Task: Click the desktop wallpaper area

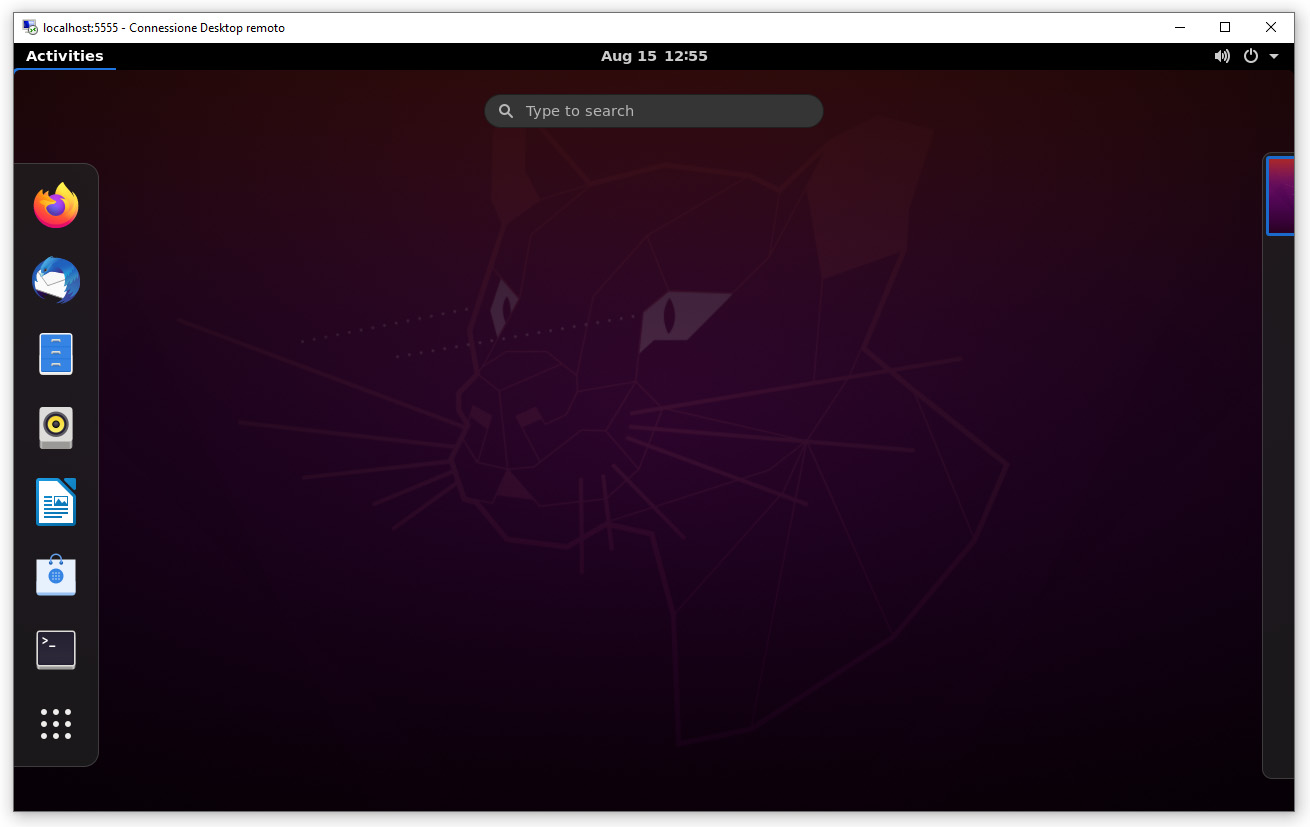Action: click(650, 450)
